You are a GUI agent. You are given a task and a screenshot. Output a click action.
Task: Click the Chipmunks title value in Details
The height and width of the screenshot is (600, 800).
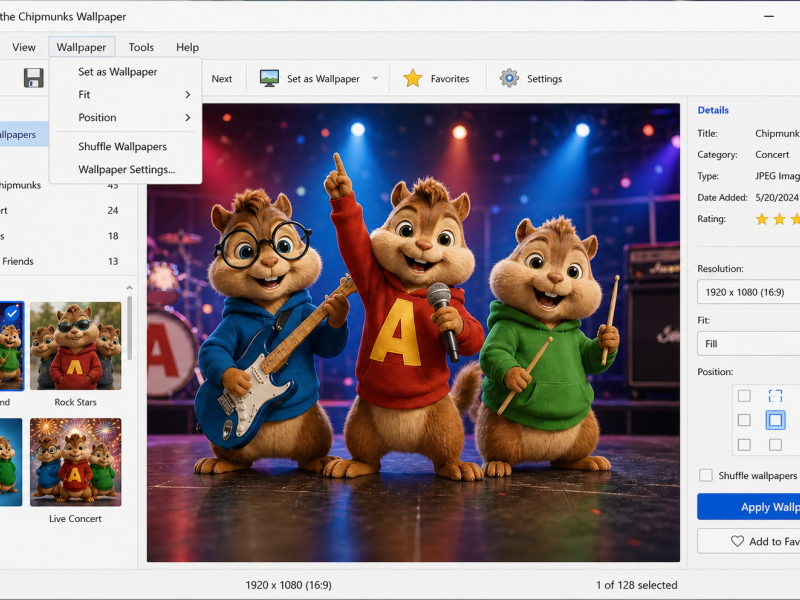(778, 134)
